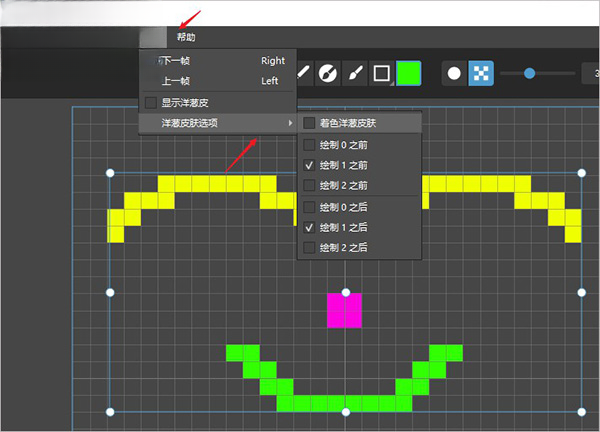Click the Left shortcut label
Viewport: 600px width, 432px height.
point(269,81)
